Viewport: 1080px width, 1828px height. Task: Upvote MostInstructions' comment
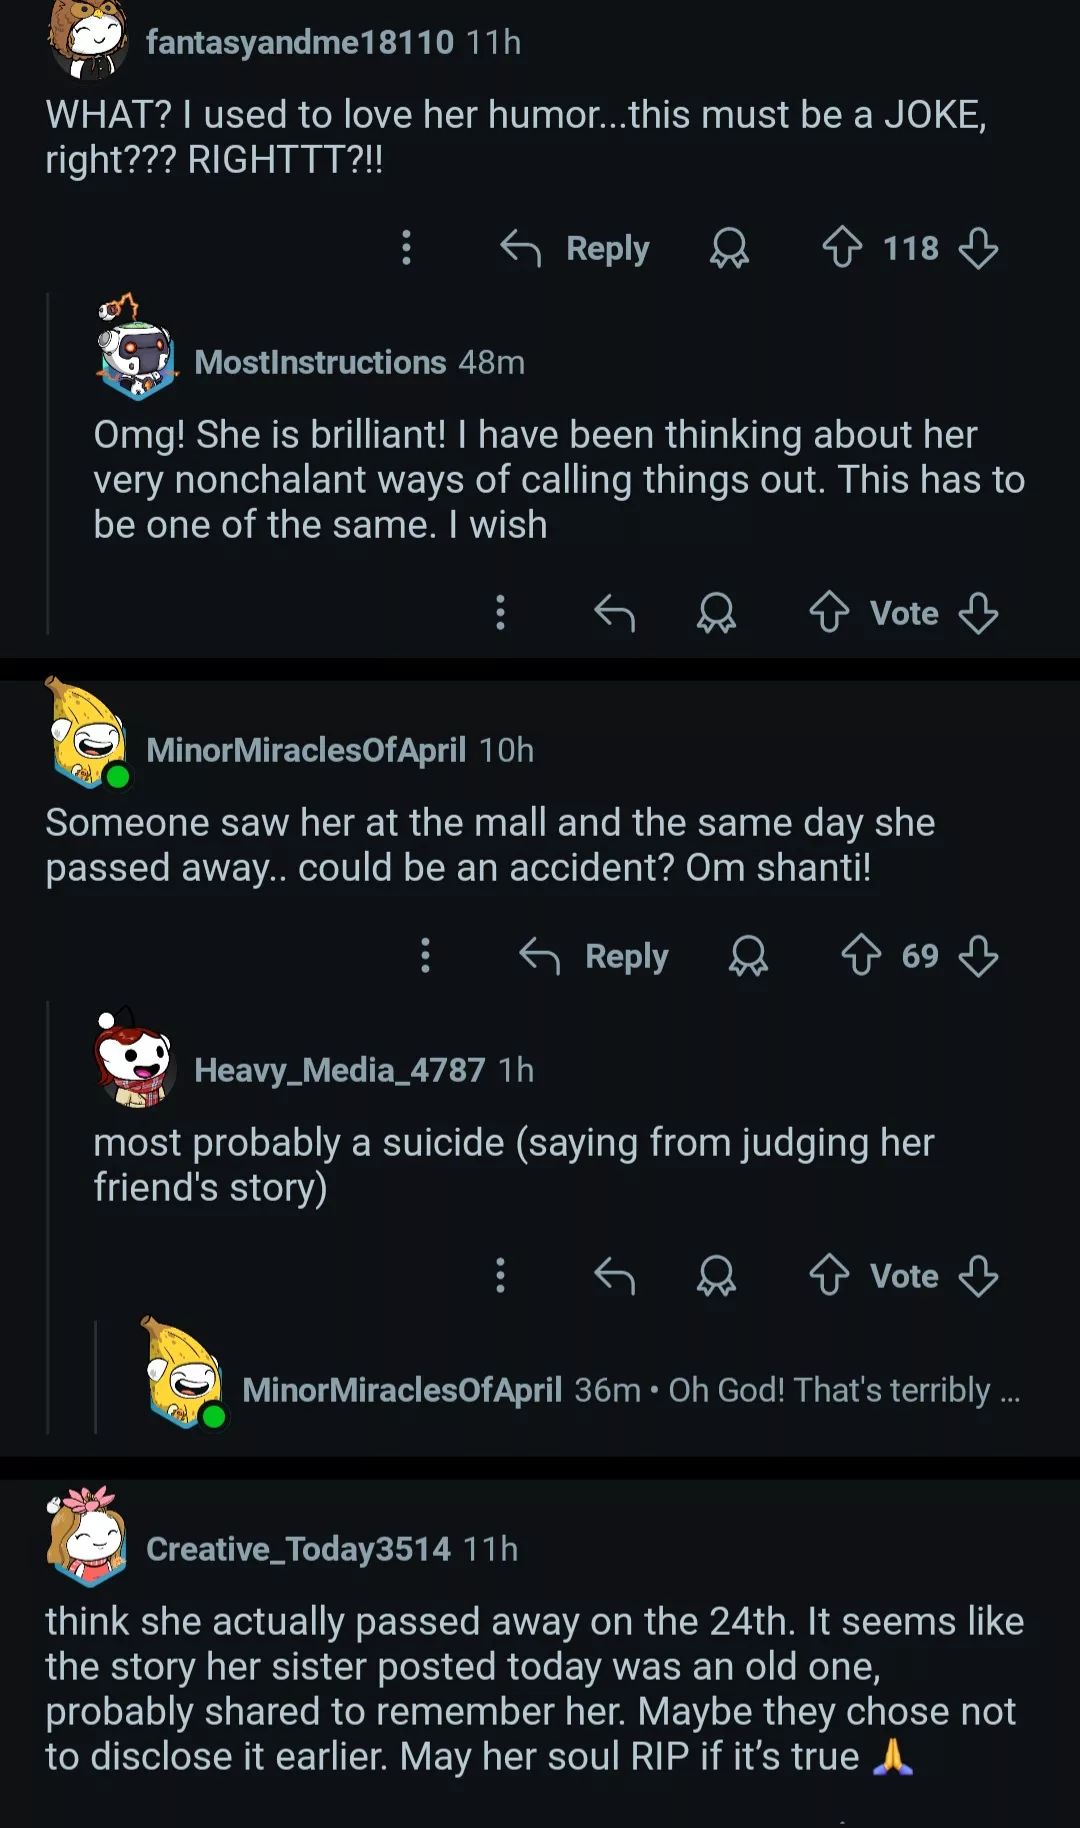829,612
